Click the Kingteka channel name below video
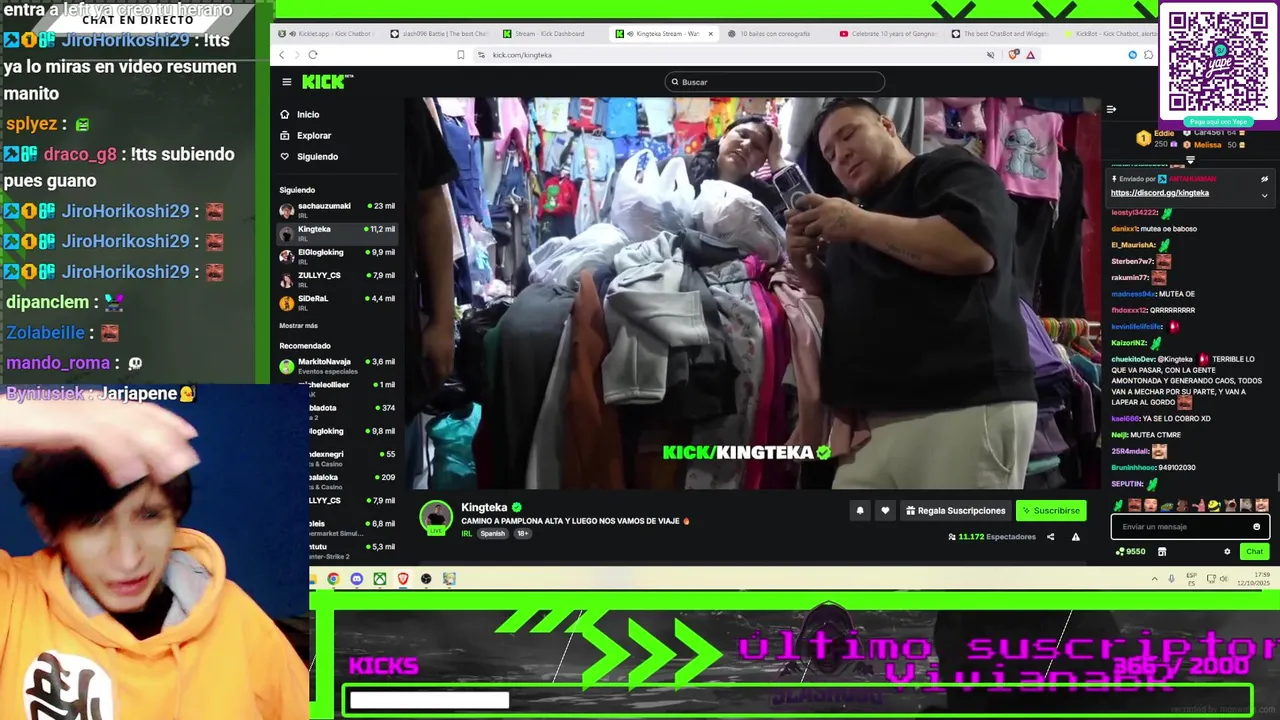This screenshot has width=1280, height=720. [484, 508]
